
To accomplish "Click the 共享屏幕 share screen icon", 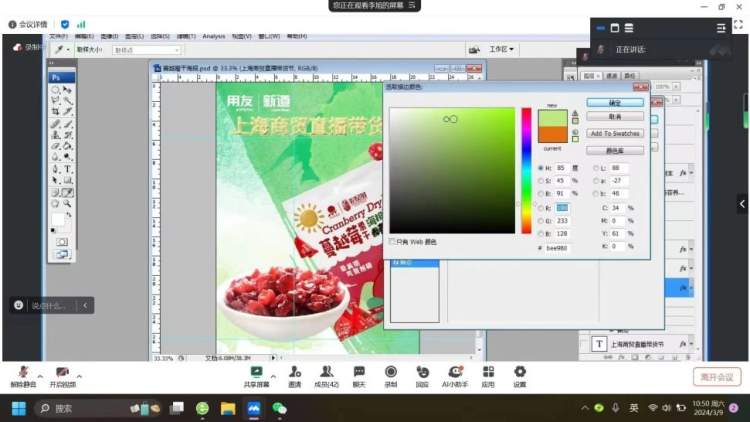I will [257, 372].
